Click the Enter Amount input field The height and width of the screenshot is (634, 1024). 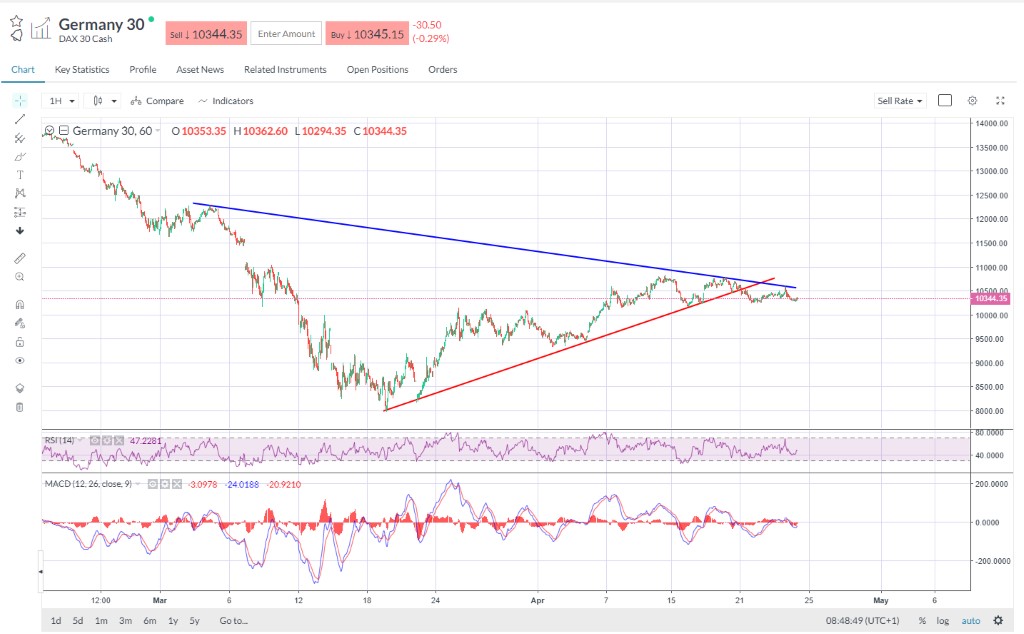click(x=286, y=34)
